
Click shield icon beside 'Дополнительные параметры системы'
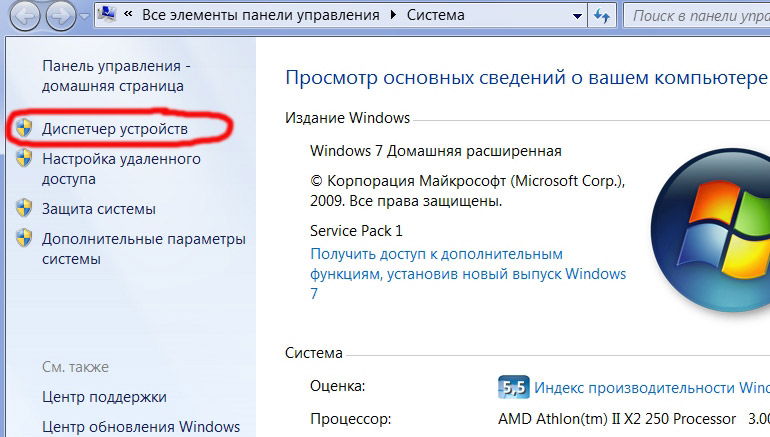point(24,238)
